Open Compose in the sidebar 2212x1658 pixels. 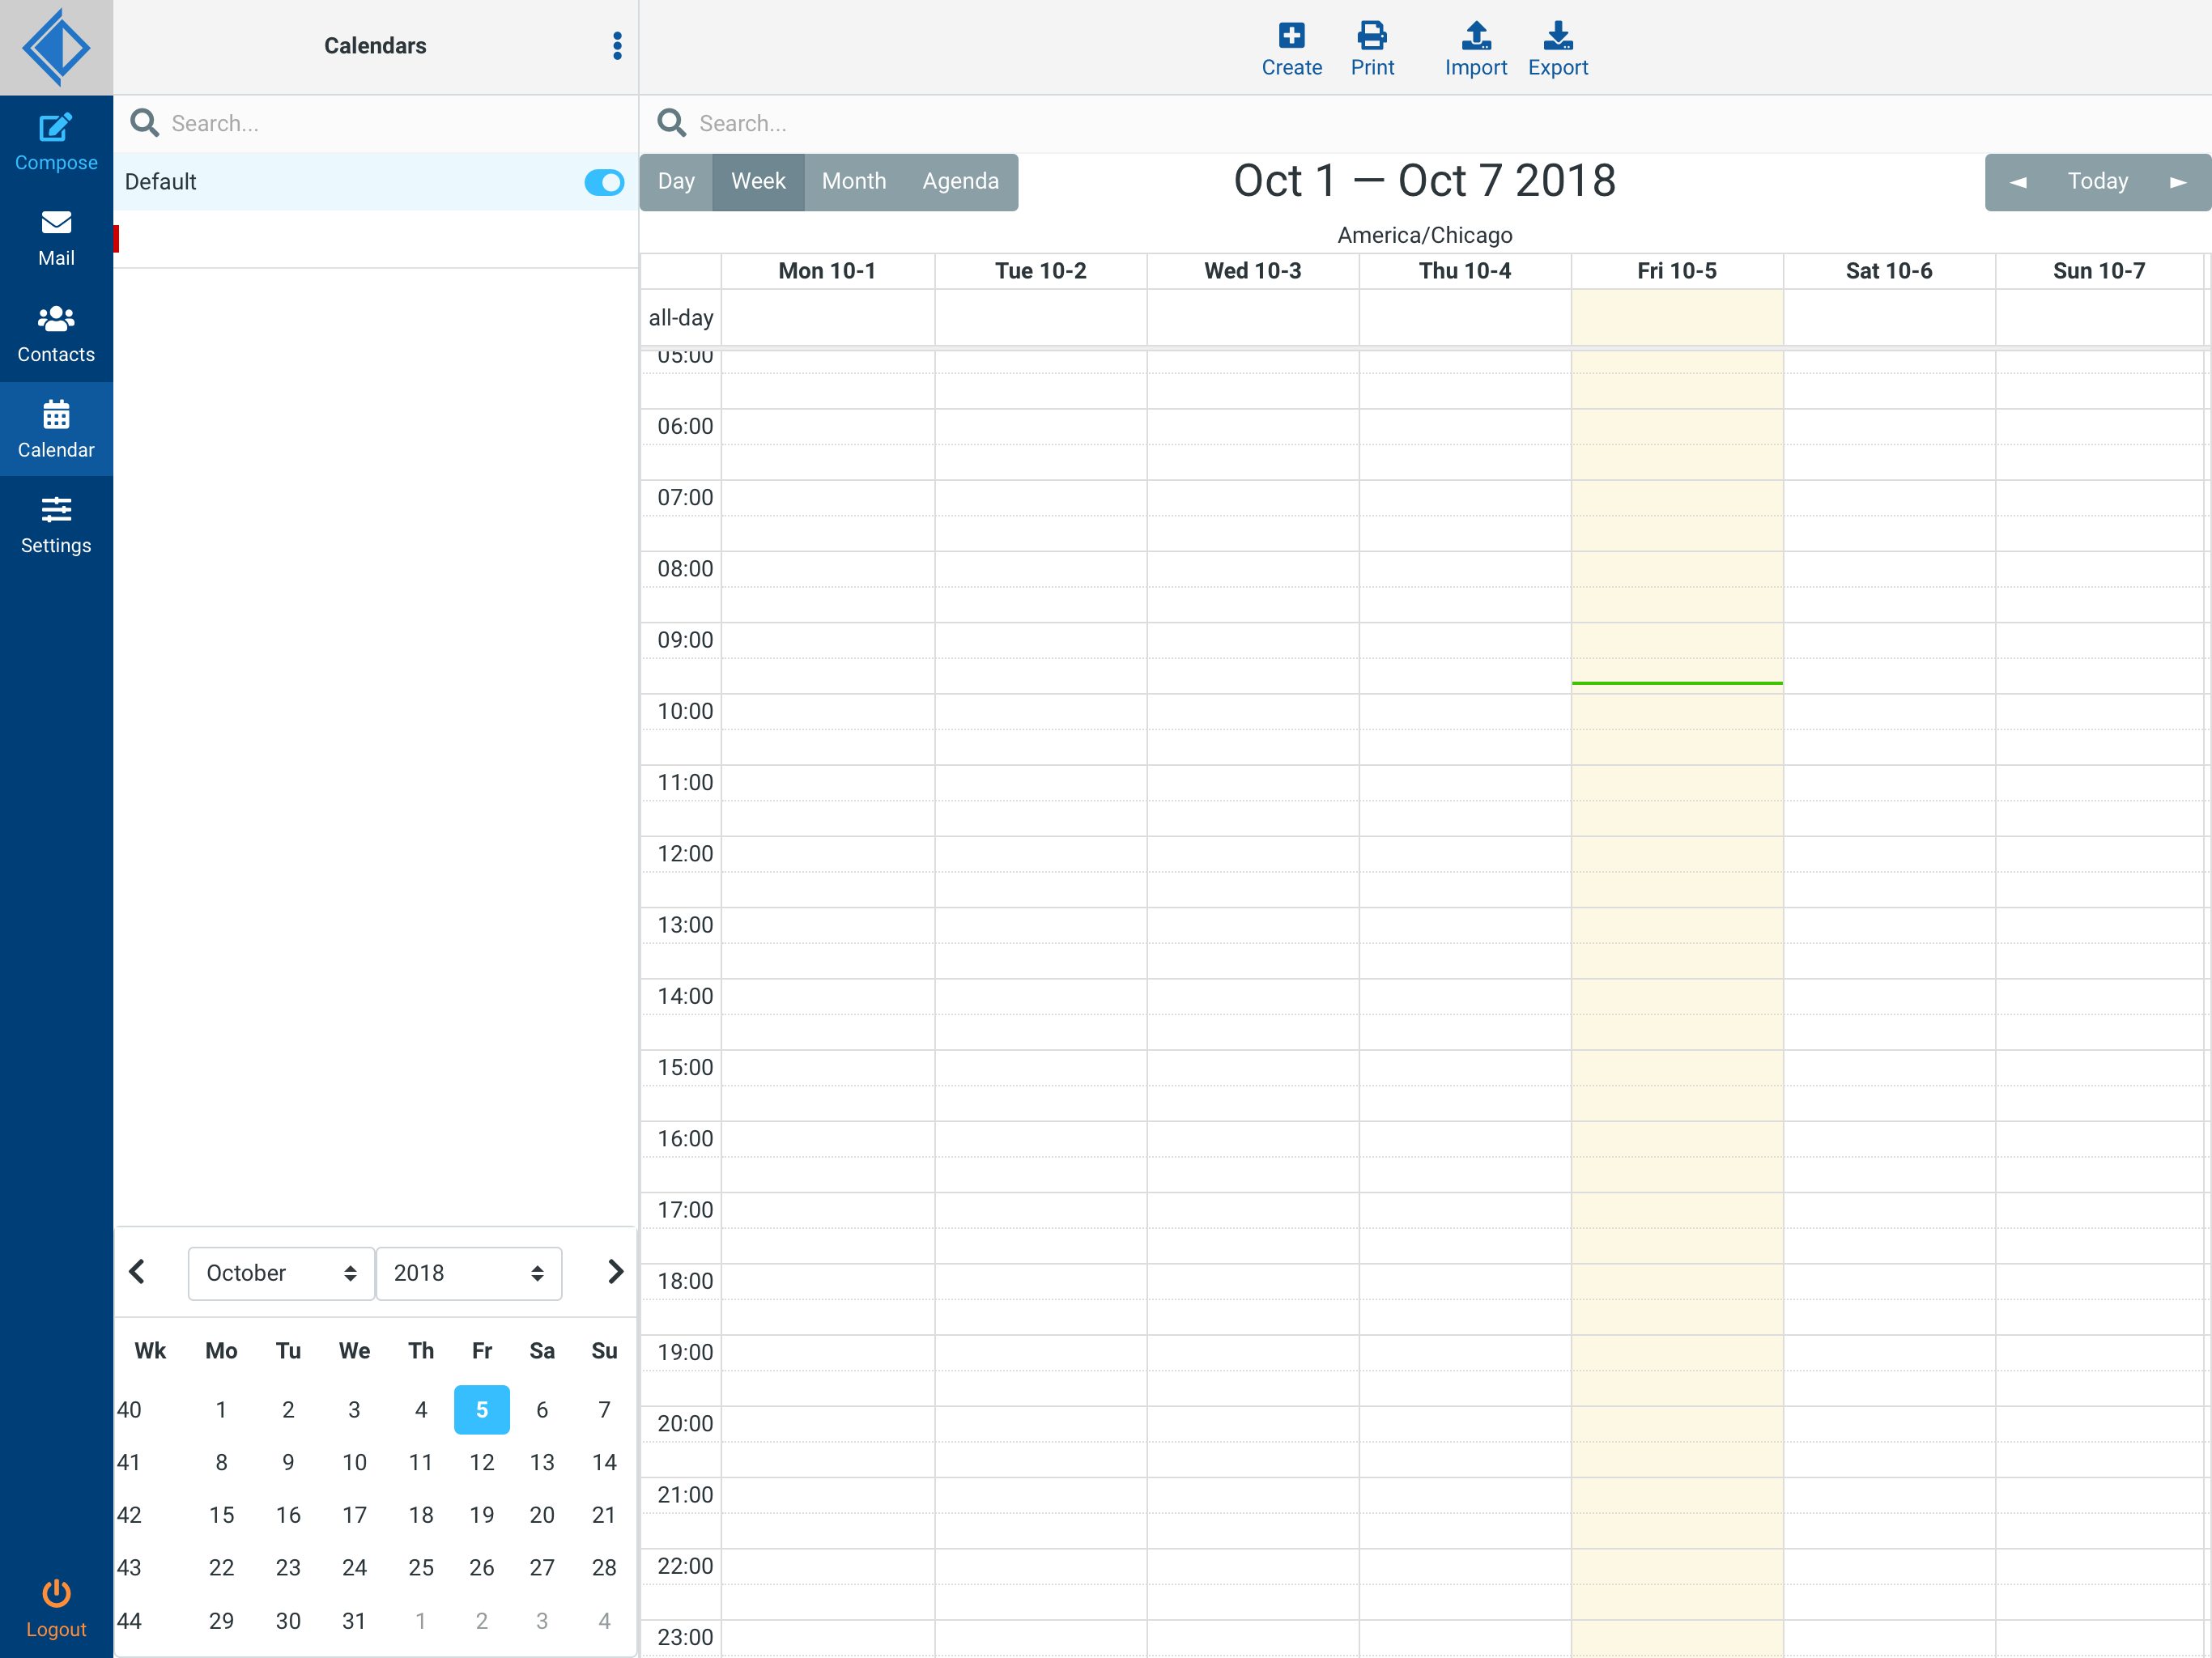point(56,142)
